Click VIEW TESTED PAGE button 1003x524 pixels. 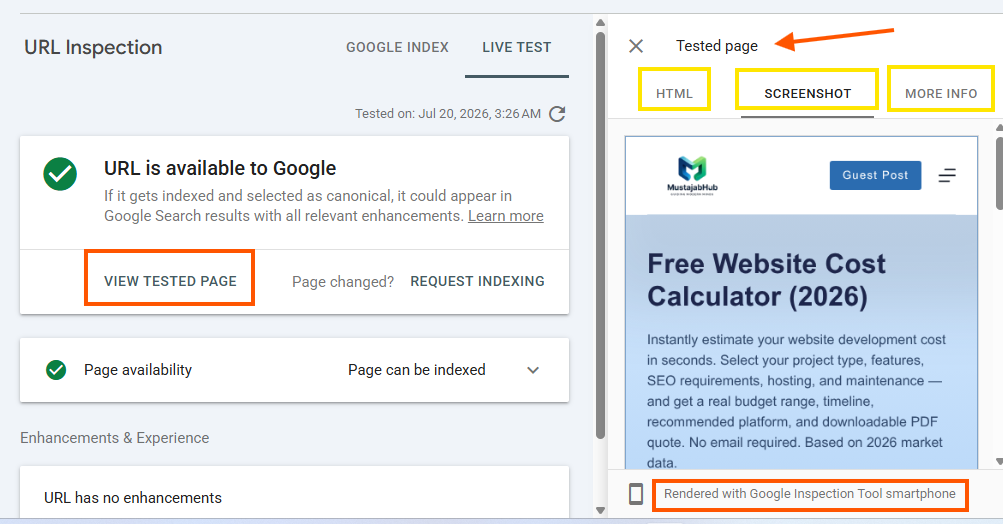click(170, 281)
